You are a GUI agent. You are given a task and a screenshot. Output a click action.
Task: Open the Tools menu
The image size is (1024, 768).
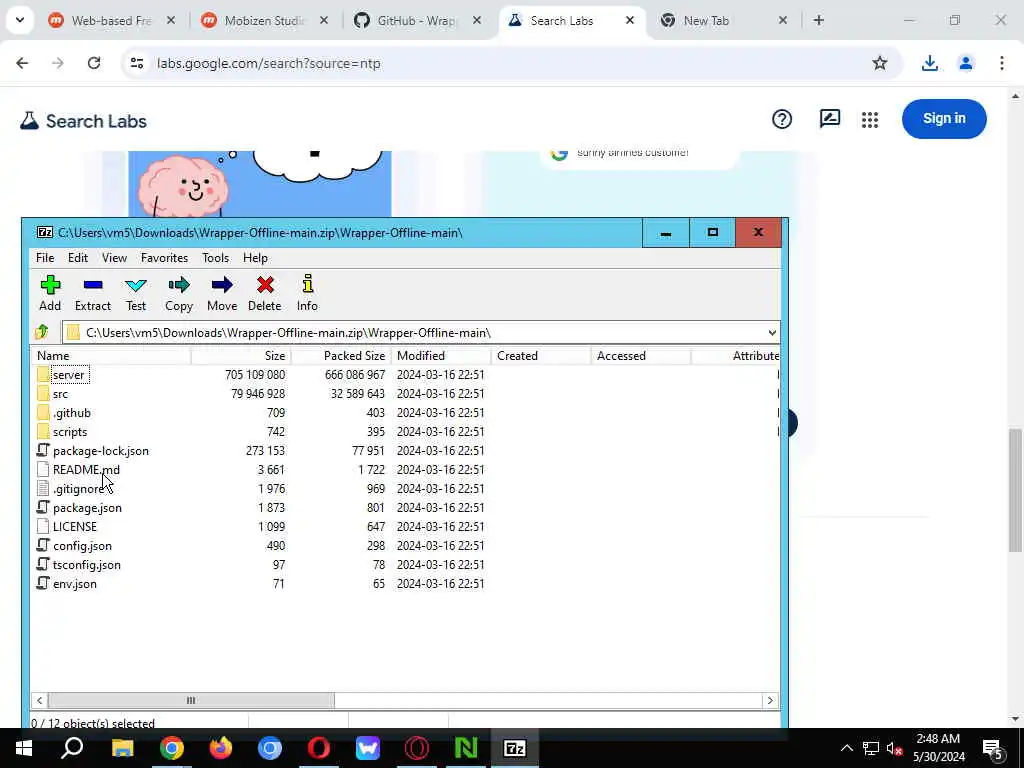pyautogui.click(x=216, y=258)
